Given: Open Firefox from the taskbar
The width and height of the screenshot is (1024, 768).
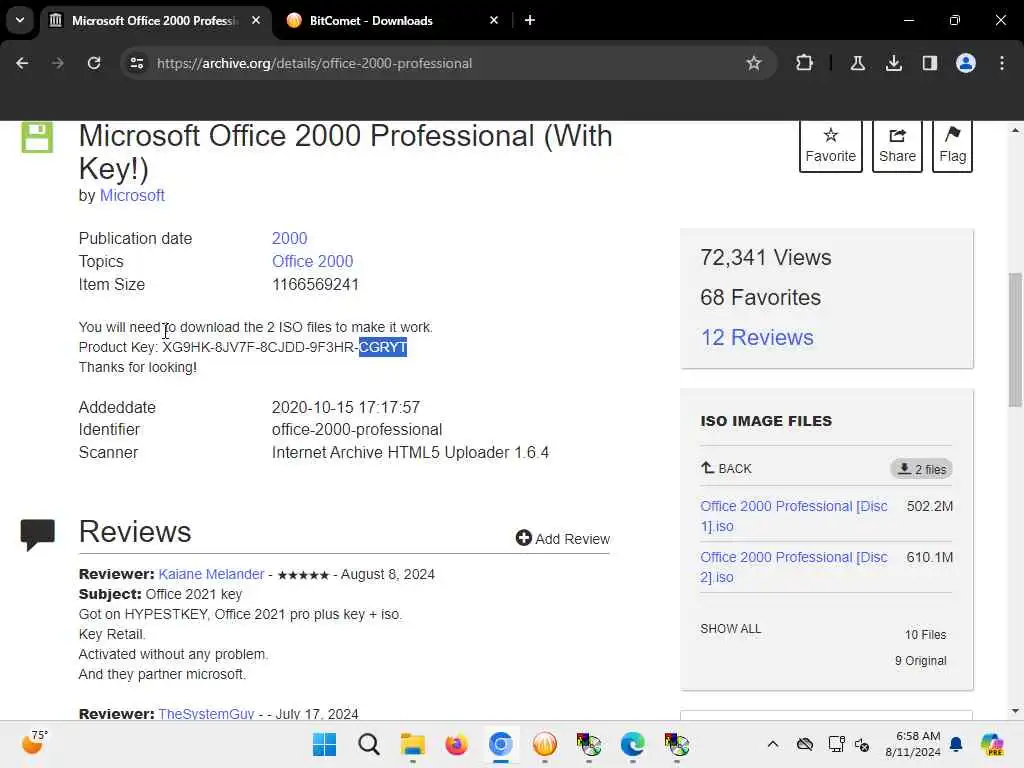Looking at the screenshot, I should coord(456,744).
